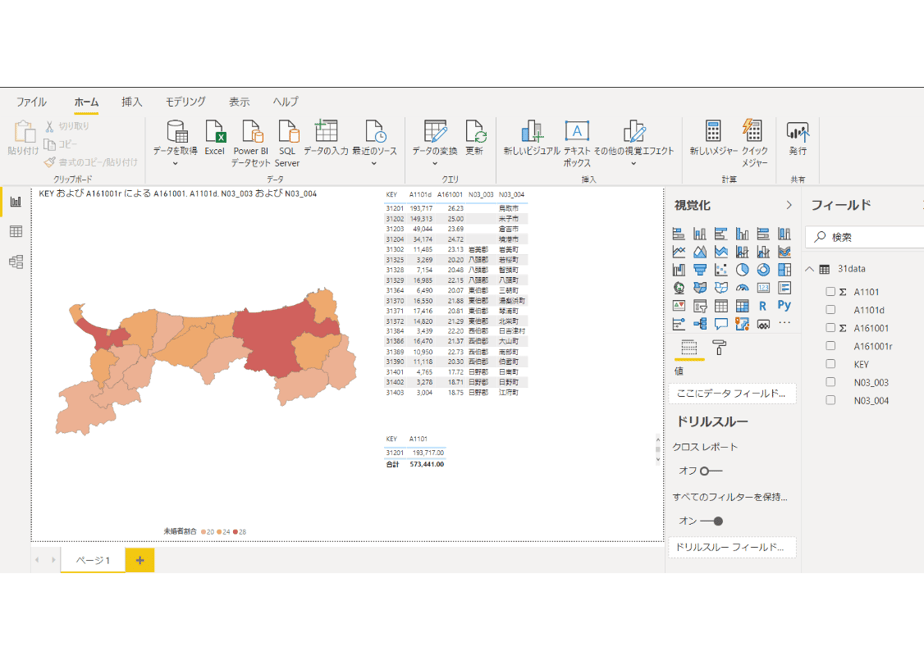The image size is (924, 660).
Task: Click the legend swatch for 20
Action: 204,532
